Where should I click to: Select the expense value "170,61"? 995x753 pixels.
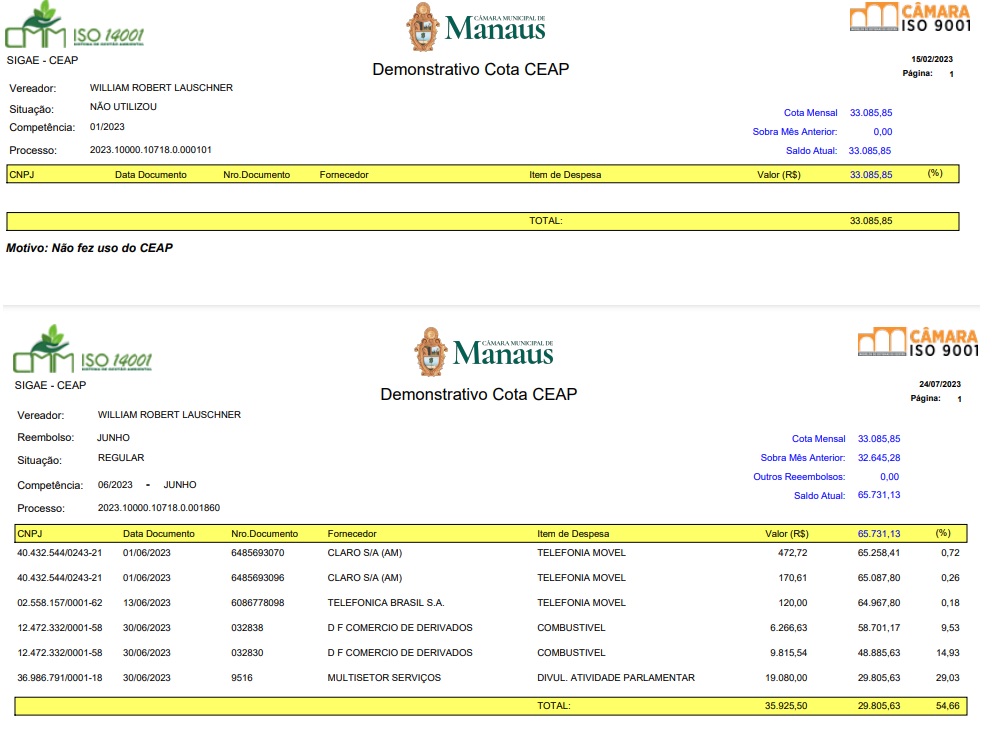click(793, 578)
